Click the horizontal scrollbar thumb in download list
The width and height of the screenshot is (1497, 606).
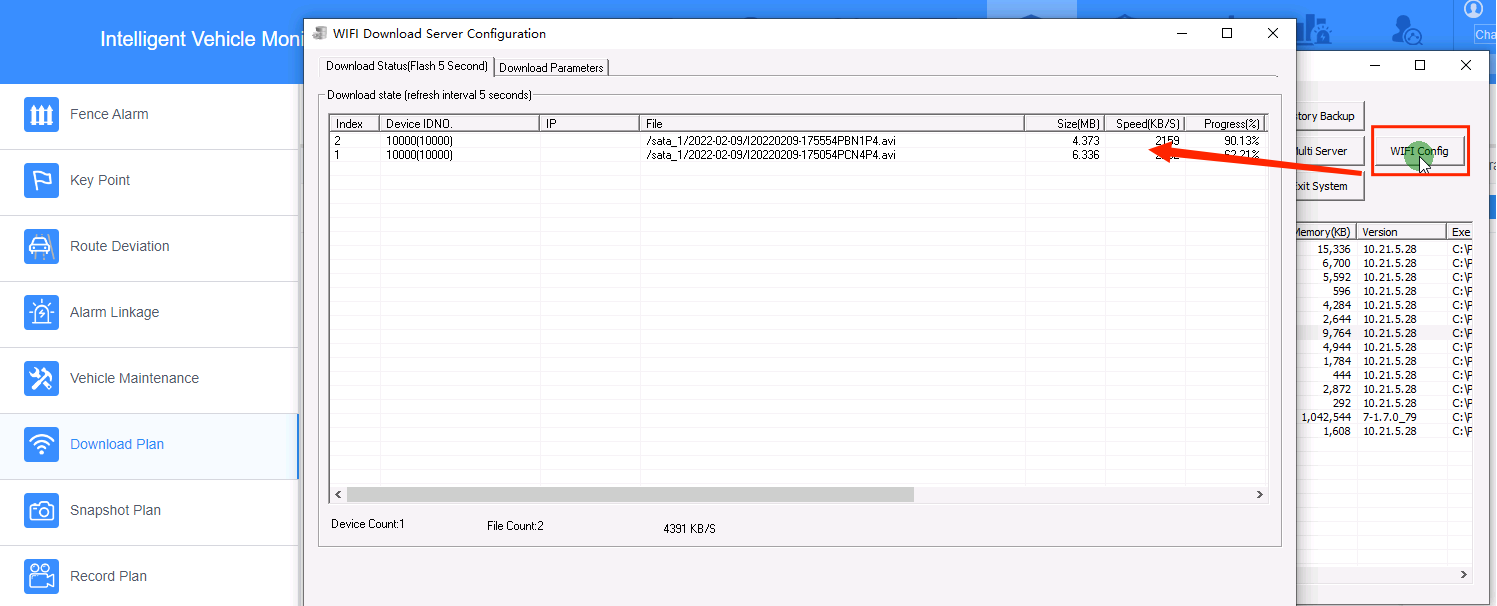point(630,495)
